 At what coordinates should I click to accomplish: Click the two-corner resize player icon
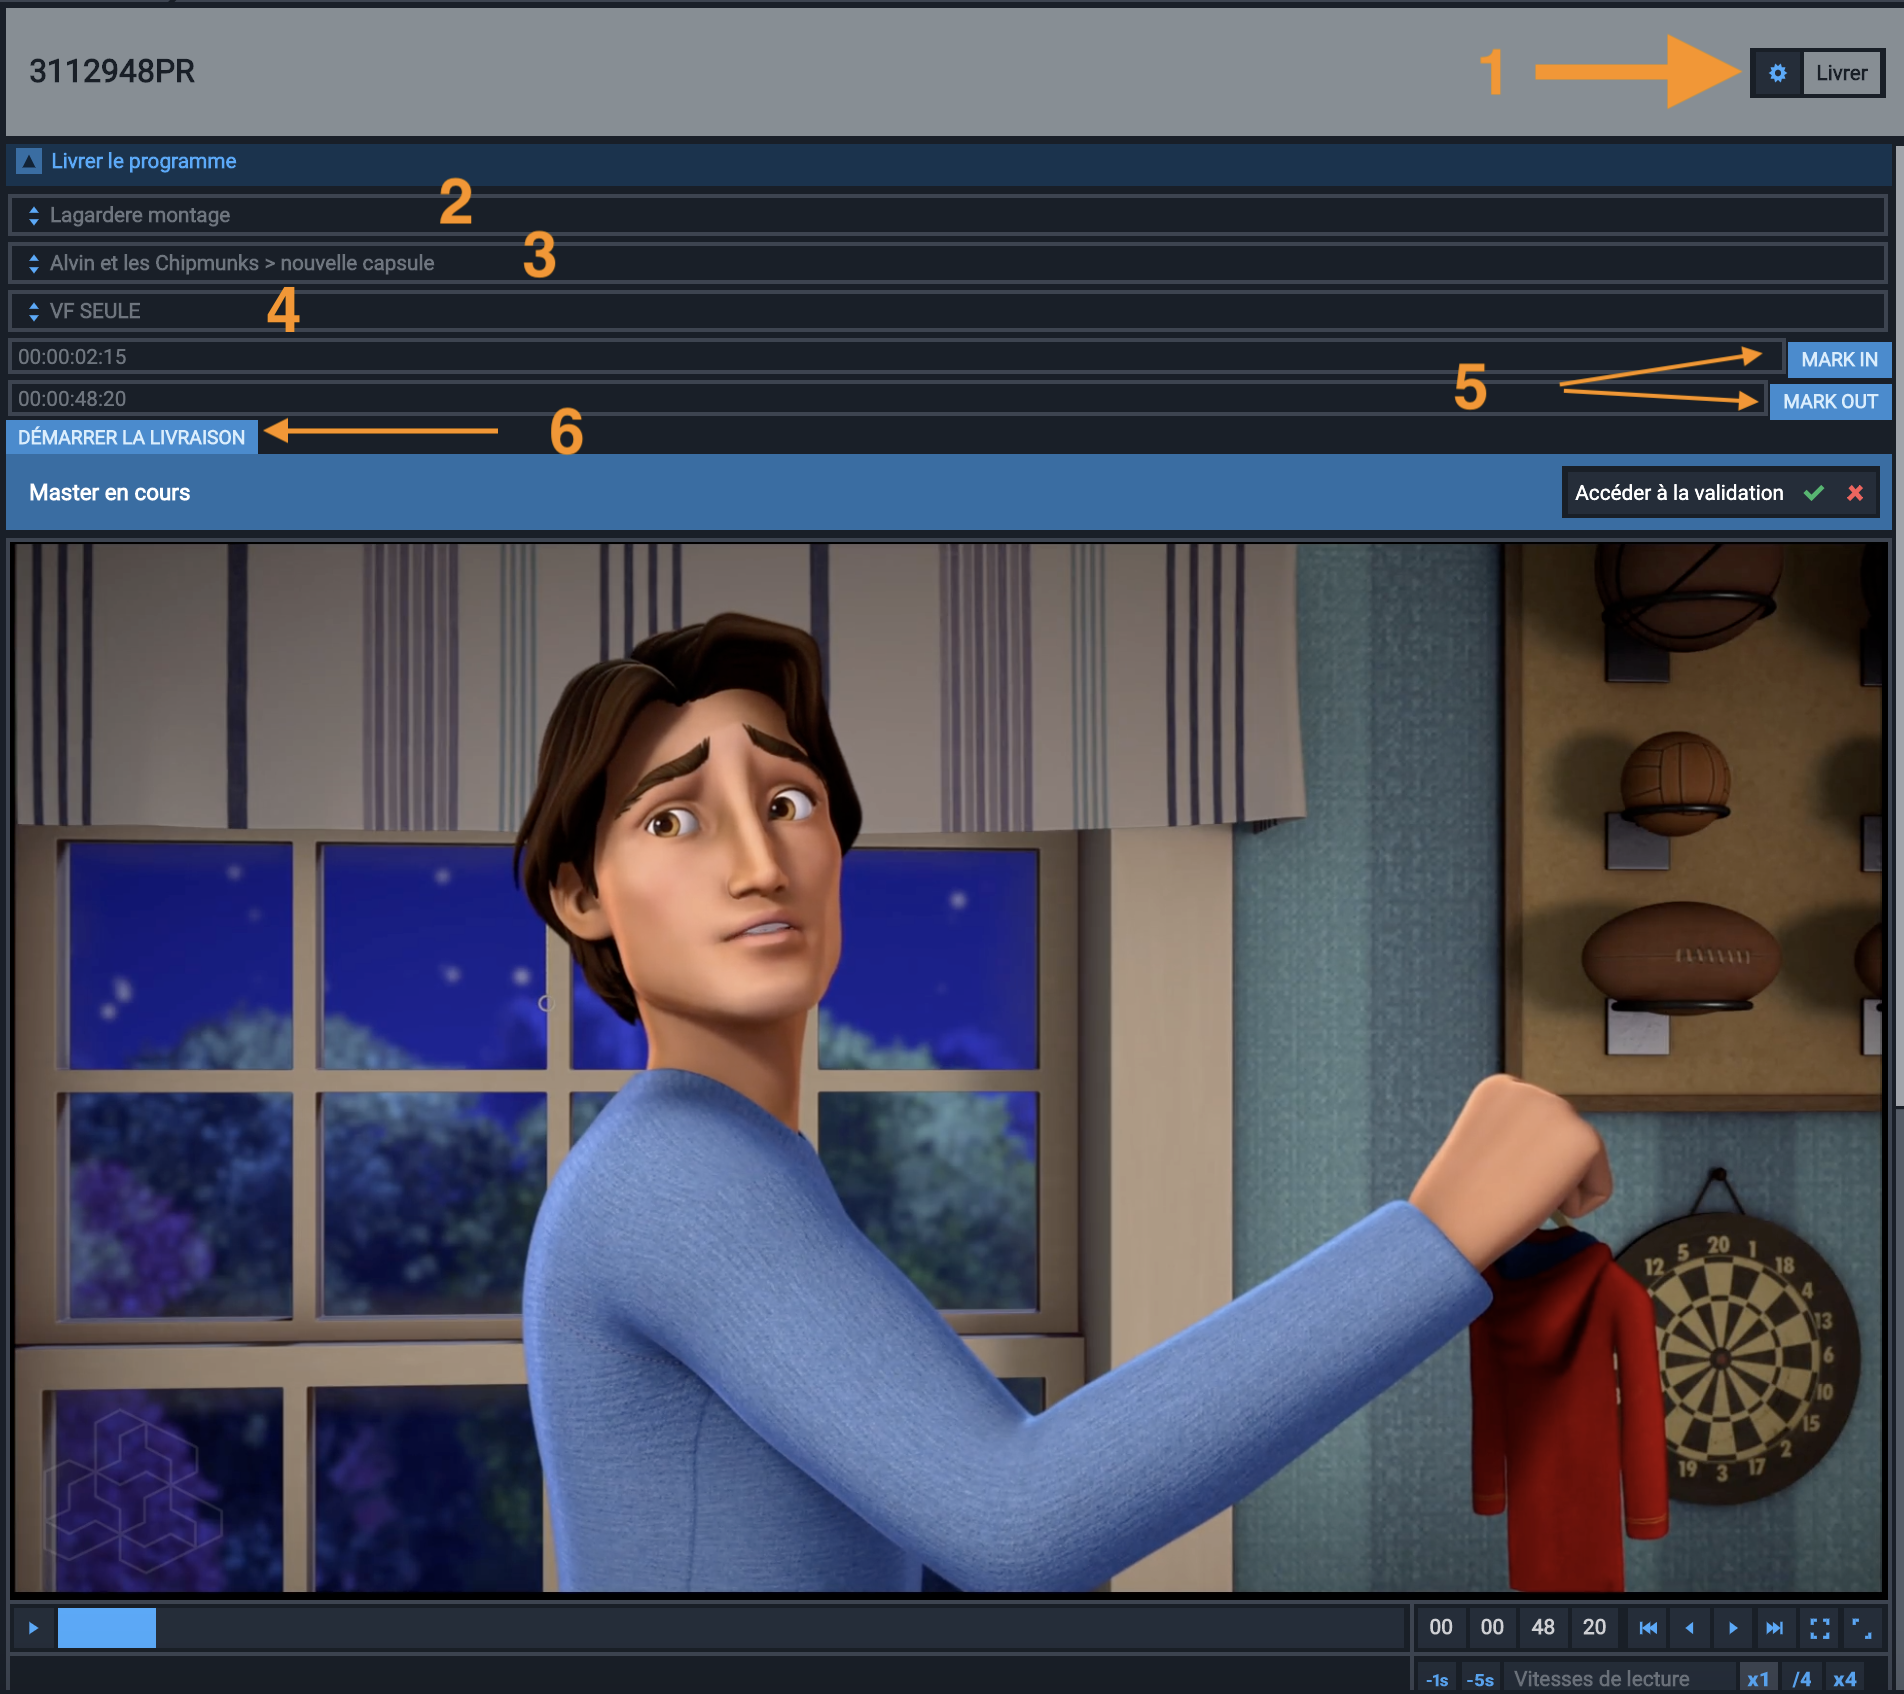tap(1861, 1628)
